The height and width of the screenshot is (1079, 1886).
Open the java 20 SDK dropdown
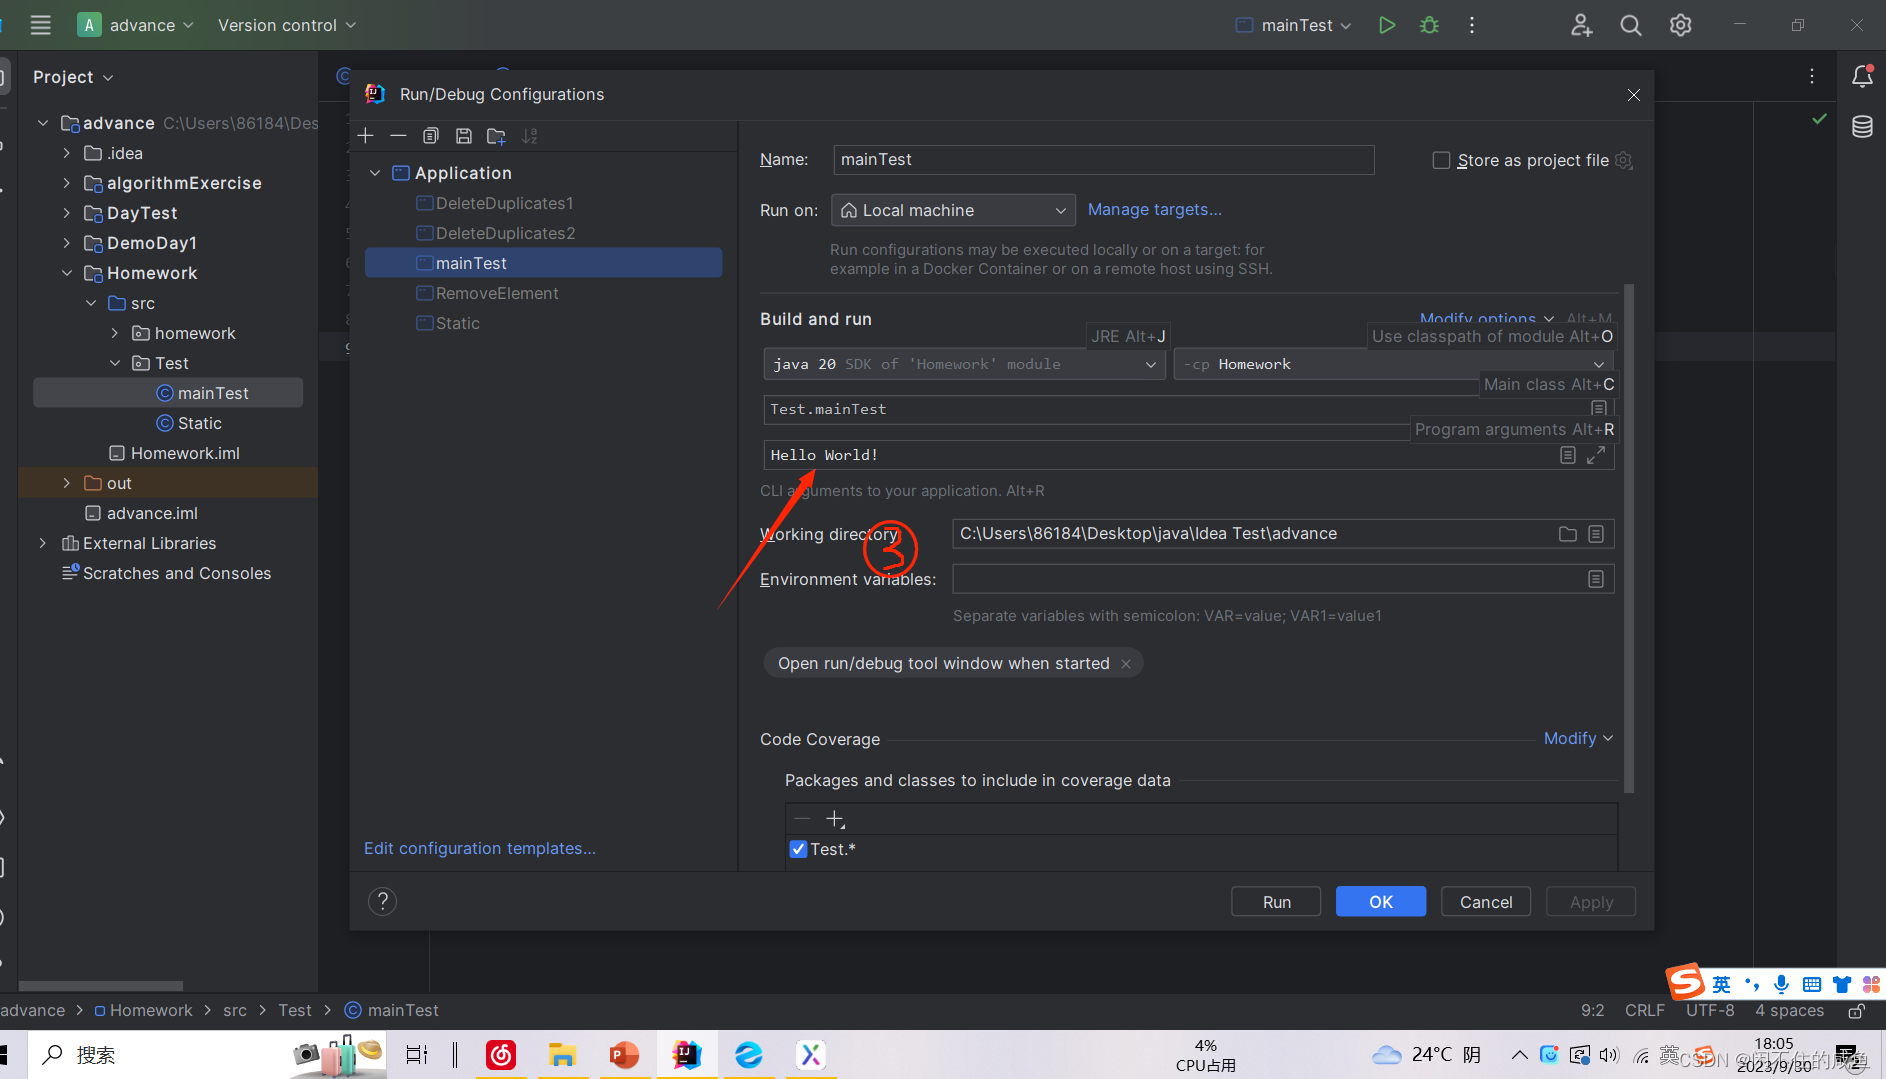point(1151,364)
